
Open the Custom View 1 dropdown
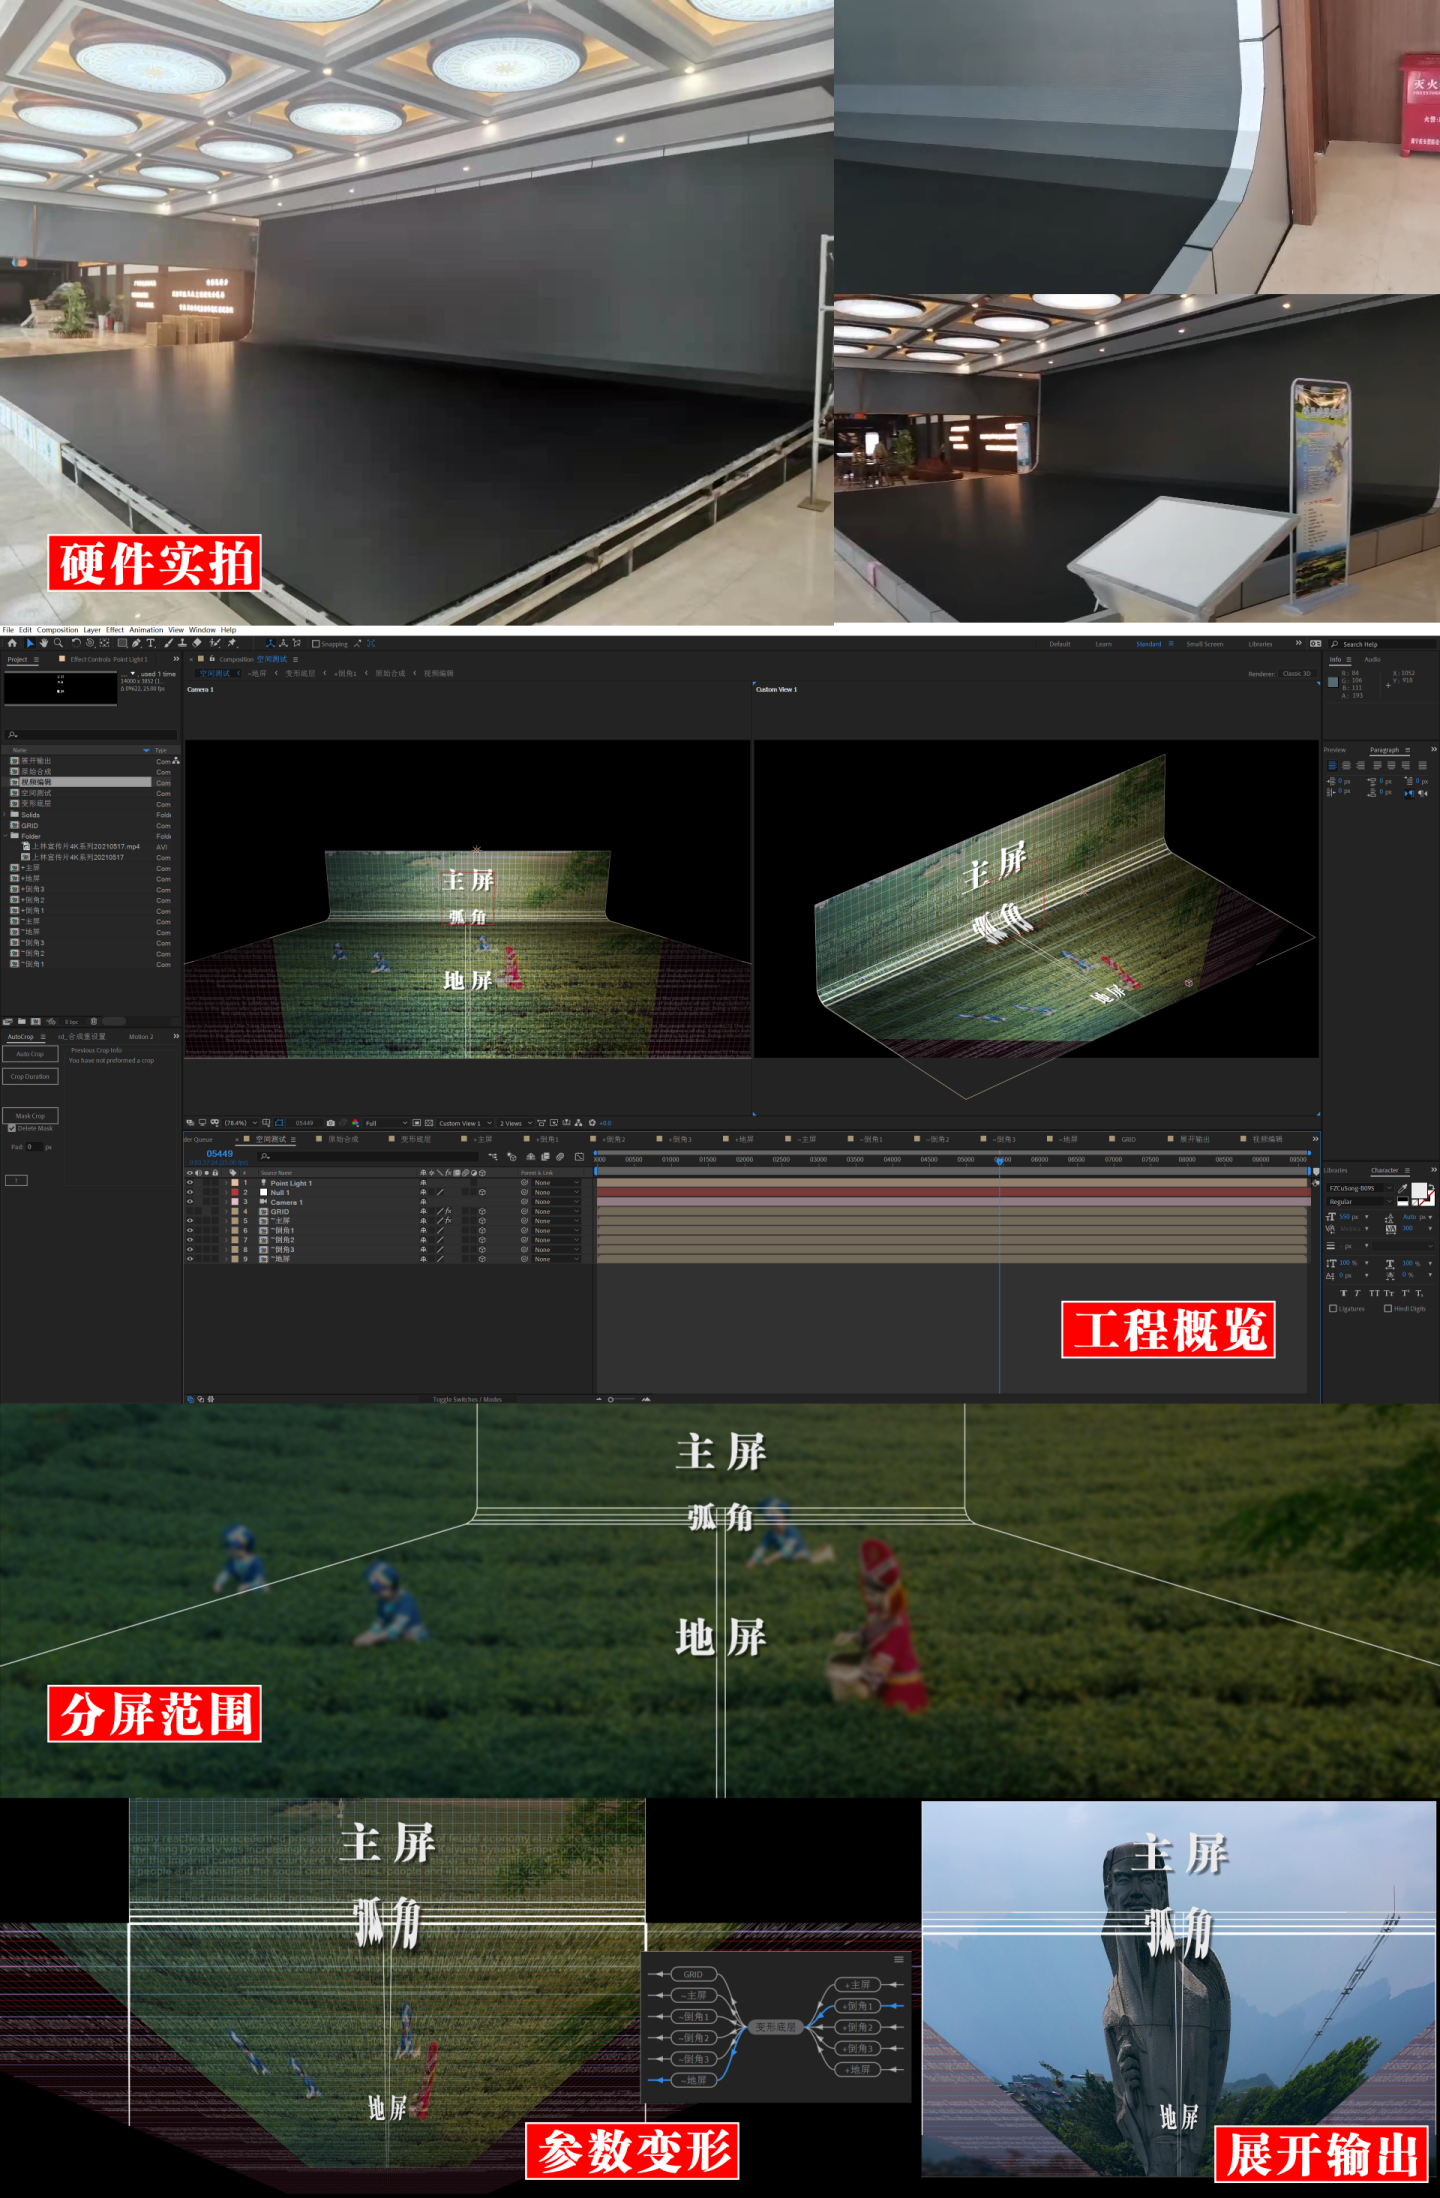(x=465, y=1123)
